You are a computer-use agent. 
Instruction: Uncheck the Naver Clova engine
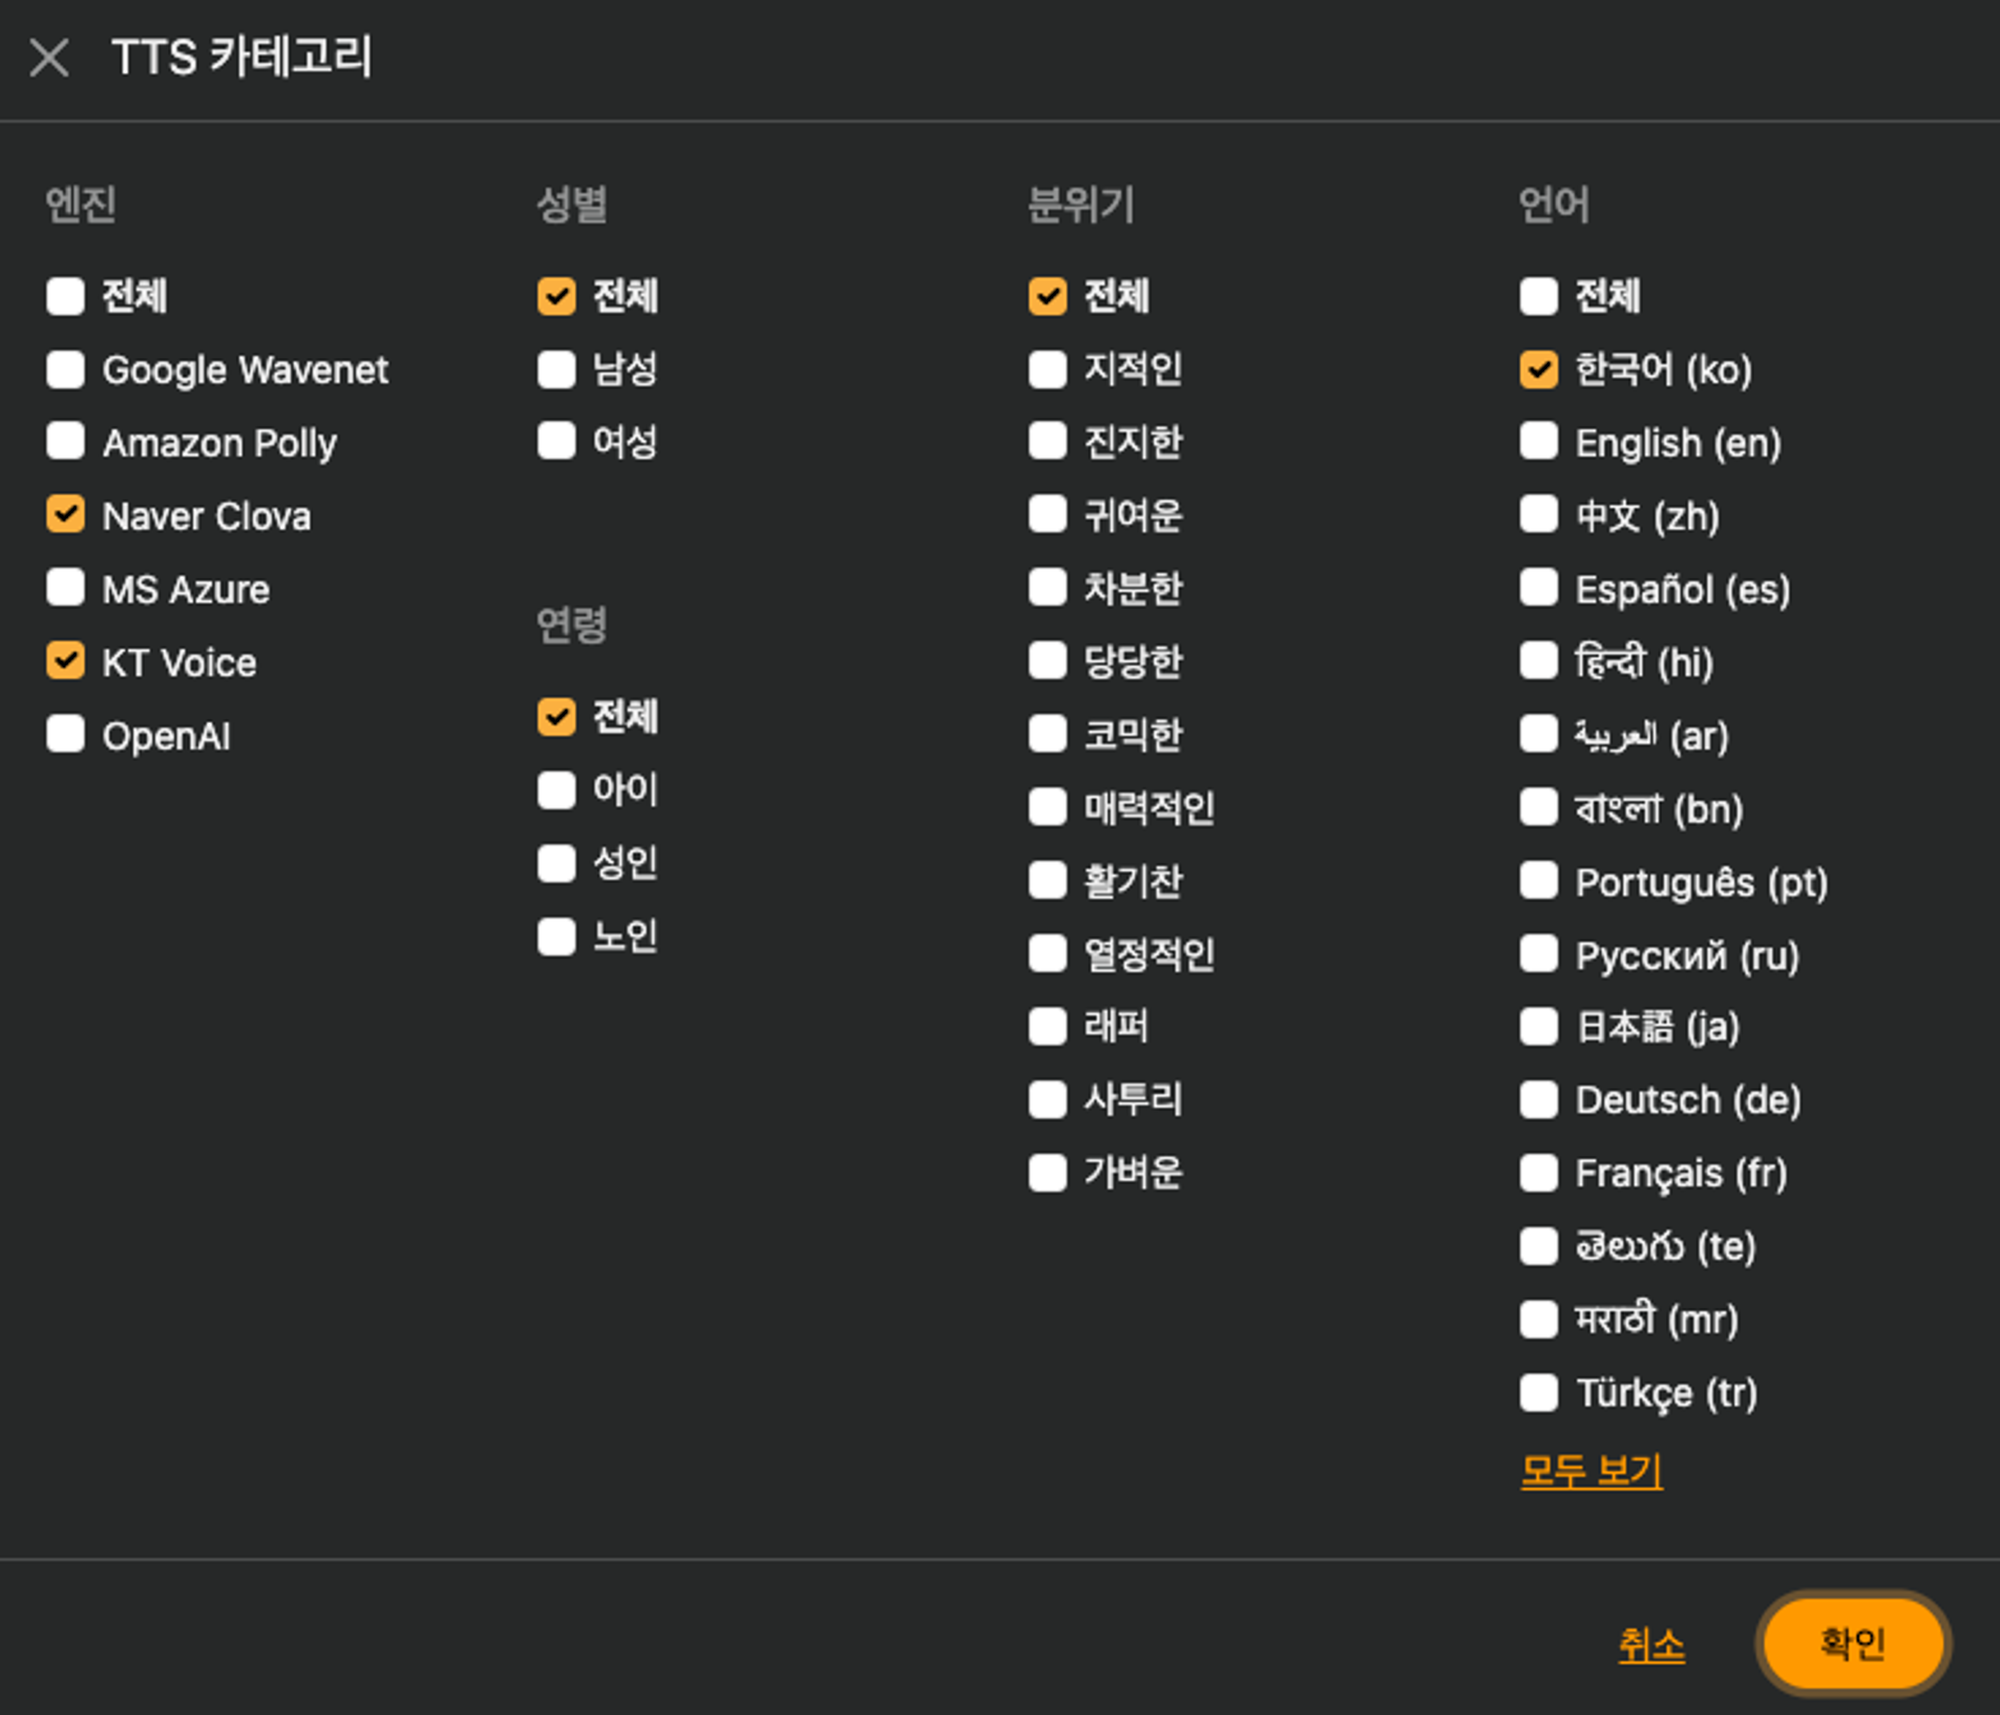[65, 515]
